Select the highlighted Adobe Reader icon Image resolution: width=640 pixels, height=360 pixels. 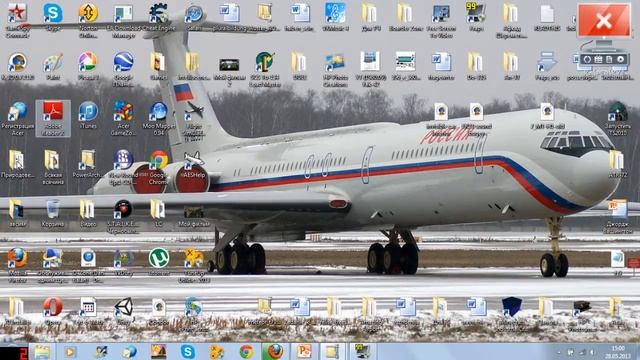click(x=53, y=118)
